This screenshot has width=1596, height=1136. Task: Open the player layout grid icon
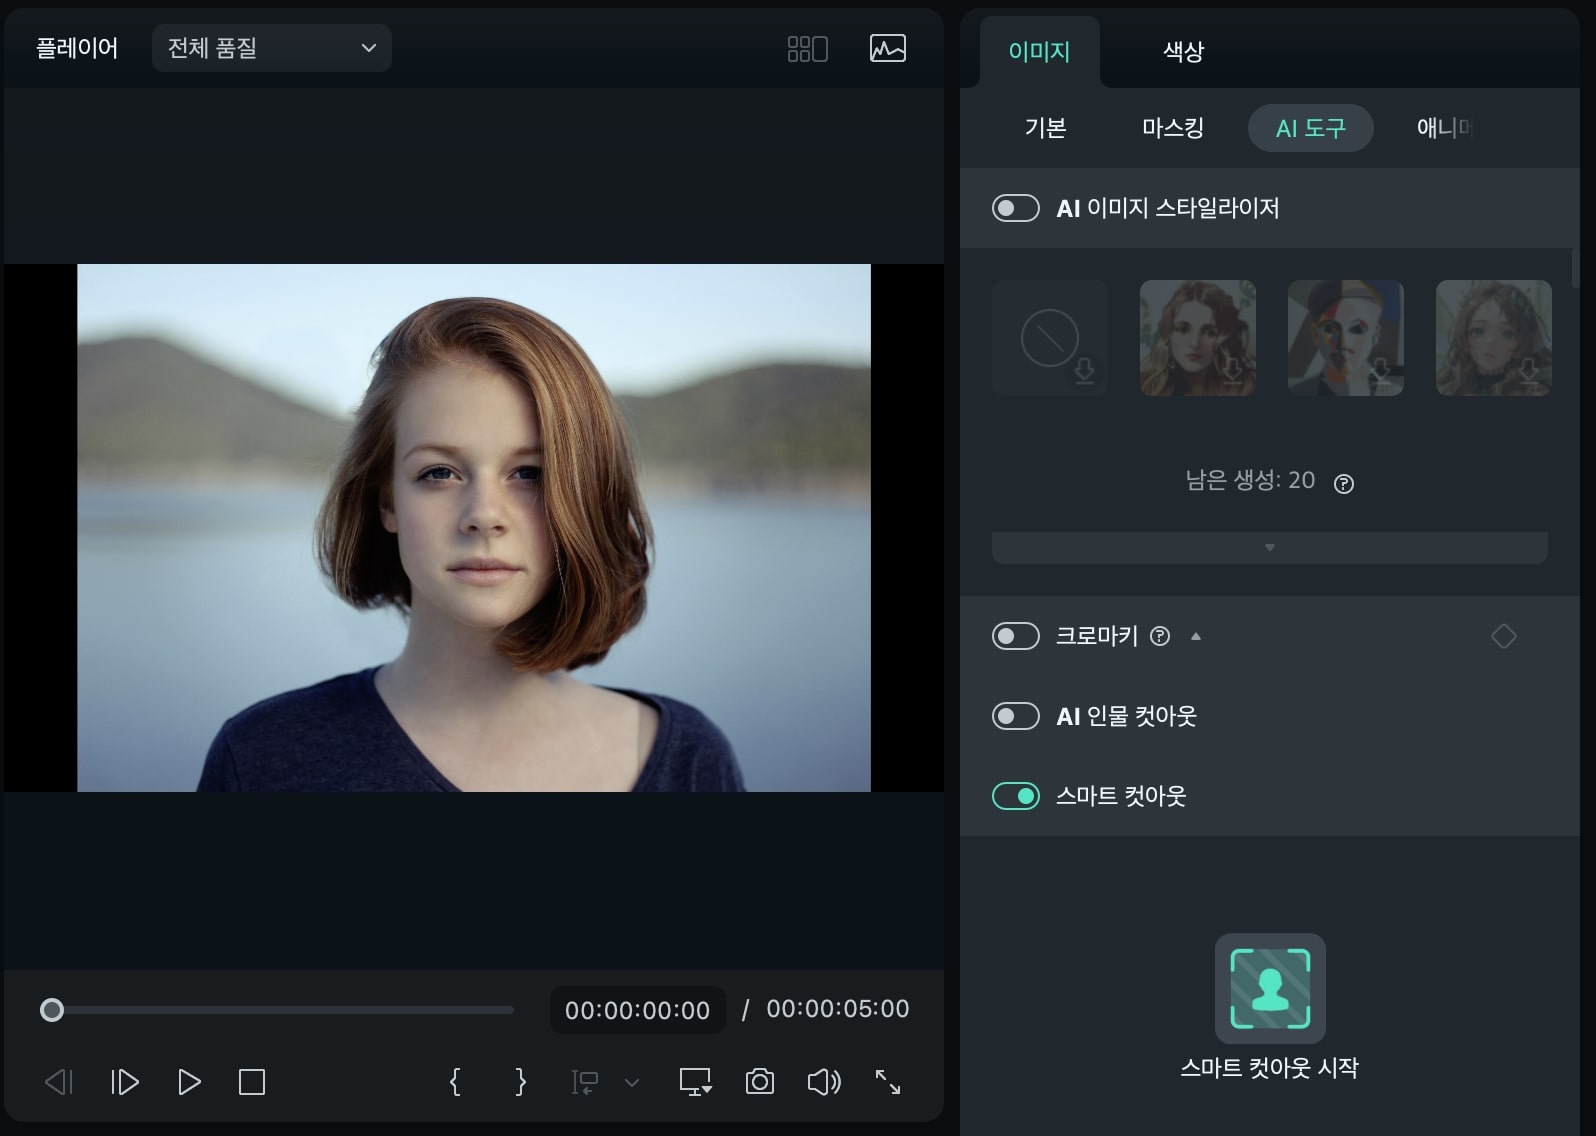click(807, 49)
